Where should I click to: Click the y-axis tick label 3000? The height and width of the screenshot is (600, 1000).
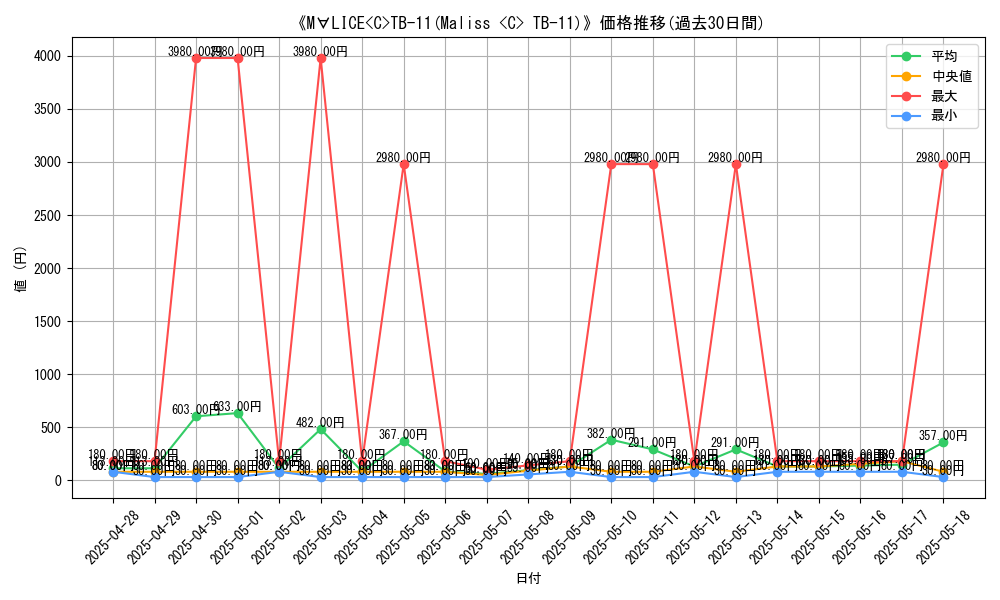pos(47,163)
